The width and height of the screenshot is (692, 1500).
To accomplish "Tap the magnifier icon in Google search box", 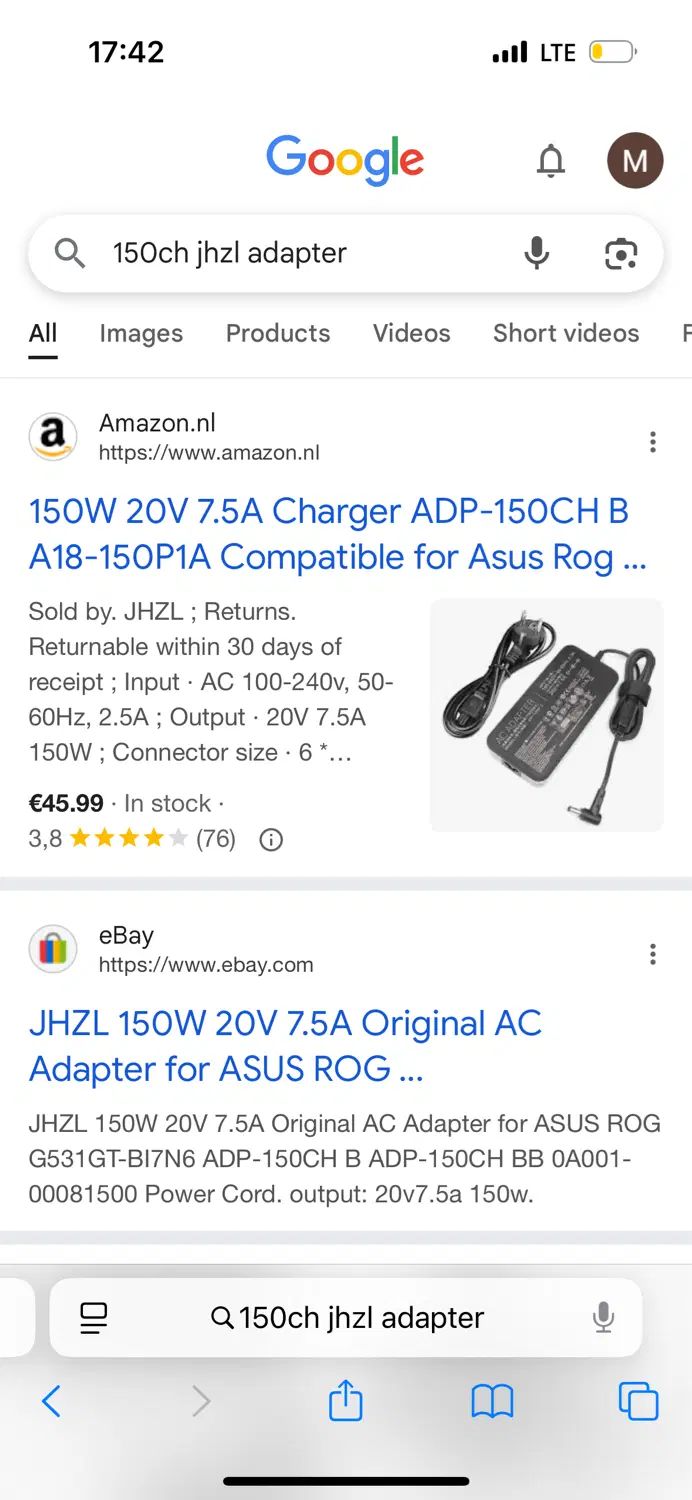I will point(69,254).
